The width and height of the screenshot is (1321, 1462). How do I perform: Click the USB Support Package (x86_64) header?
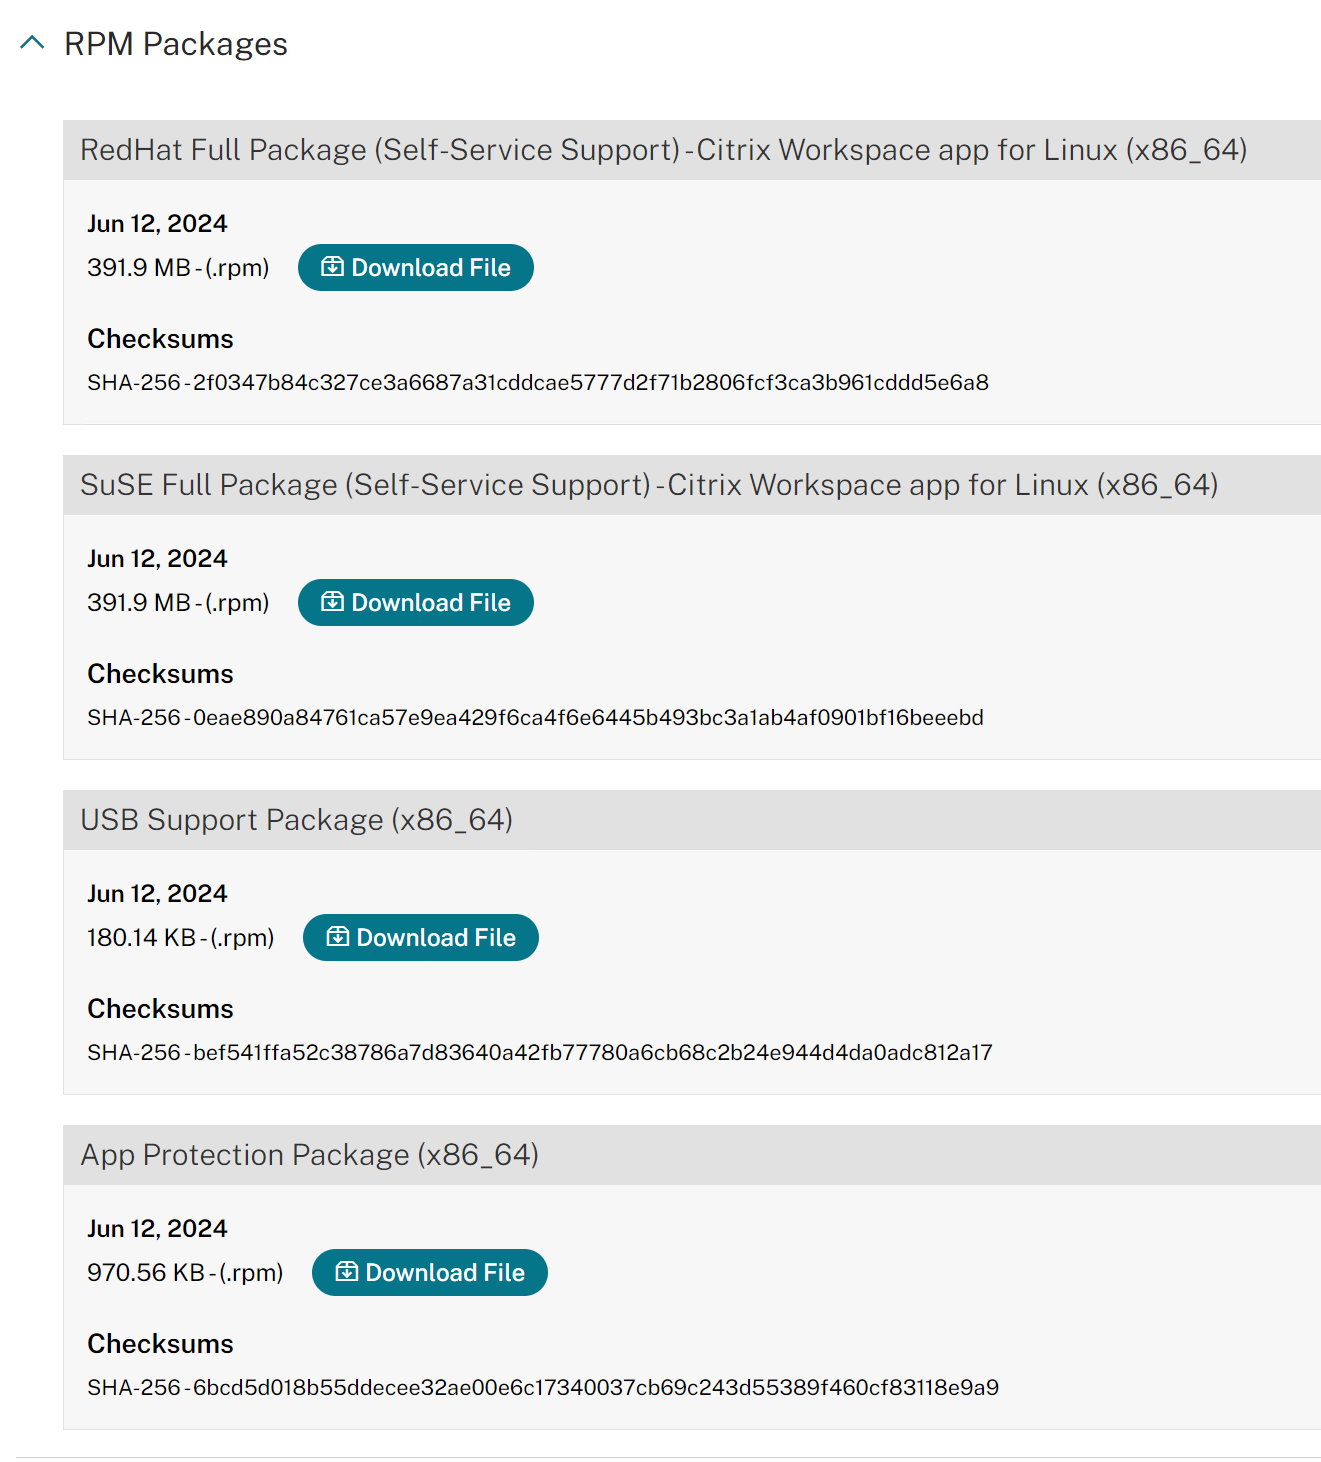[296, 820]
